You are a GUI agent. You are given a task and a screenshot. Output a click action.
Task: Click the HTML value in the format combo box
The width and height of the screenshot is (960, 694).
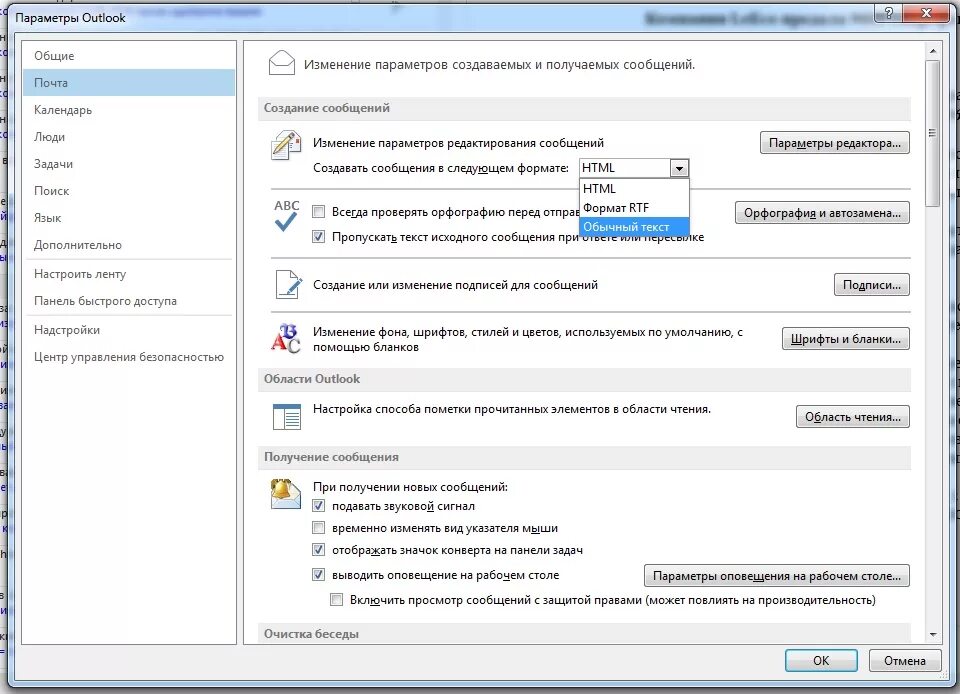(x=624, y=168)
